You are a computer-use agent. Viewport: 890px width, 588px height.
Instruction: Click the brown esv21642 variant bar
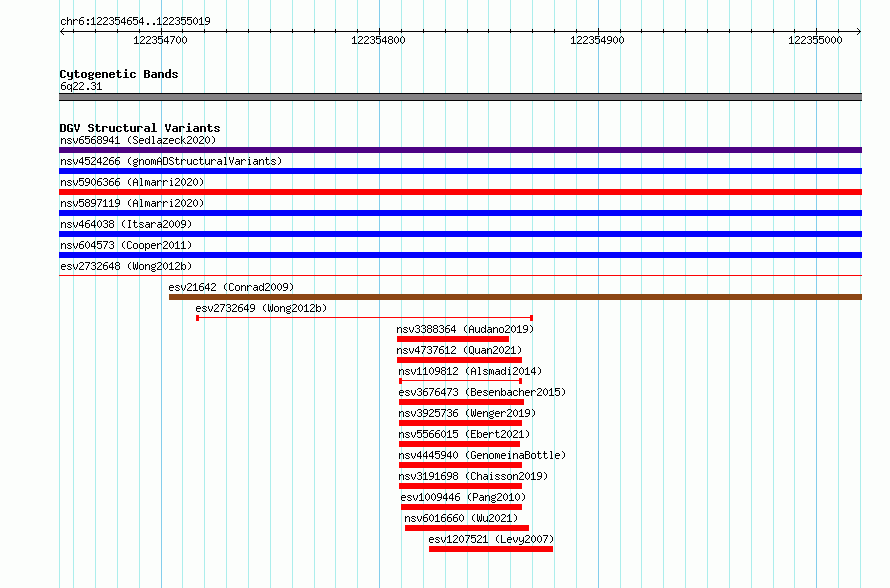[x=515, y=297]
